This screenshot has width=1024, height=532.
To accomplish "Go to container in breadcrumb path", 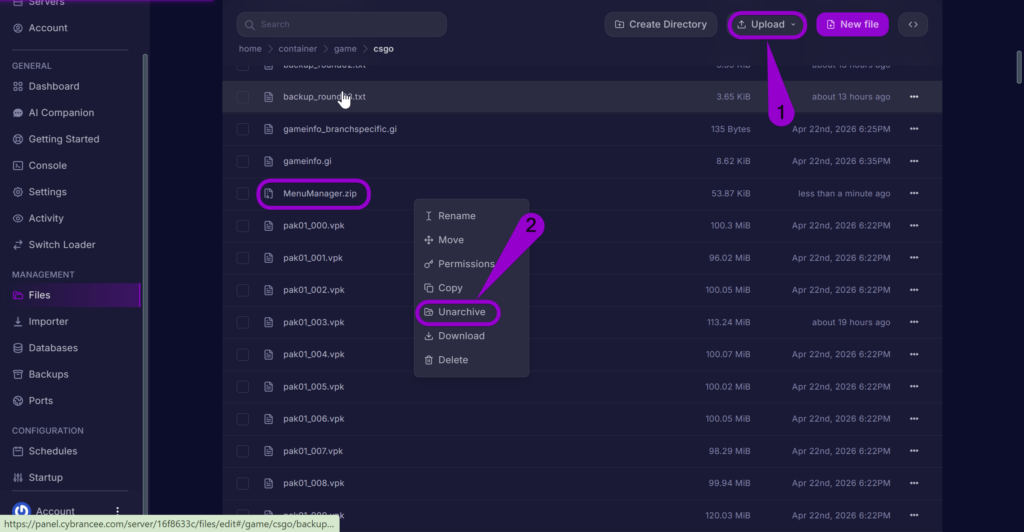I will (297, 49).
